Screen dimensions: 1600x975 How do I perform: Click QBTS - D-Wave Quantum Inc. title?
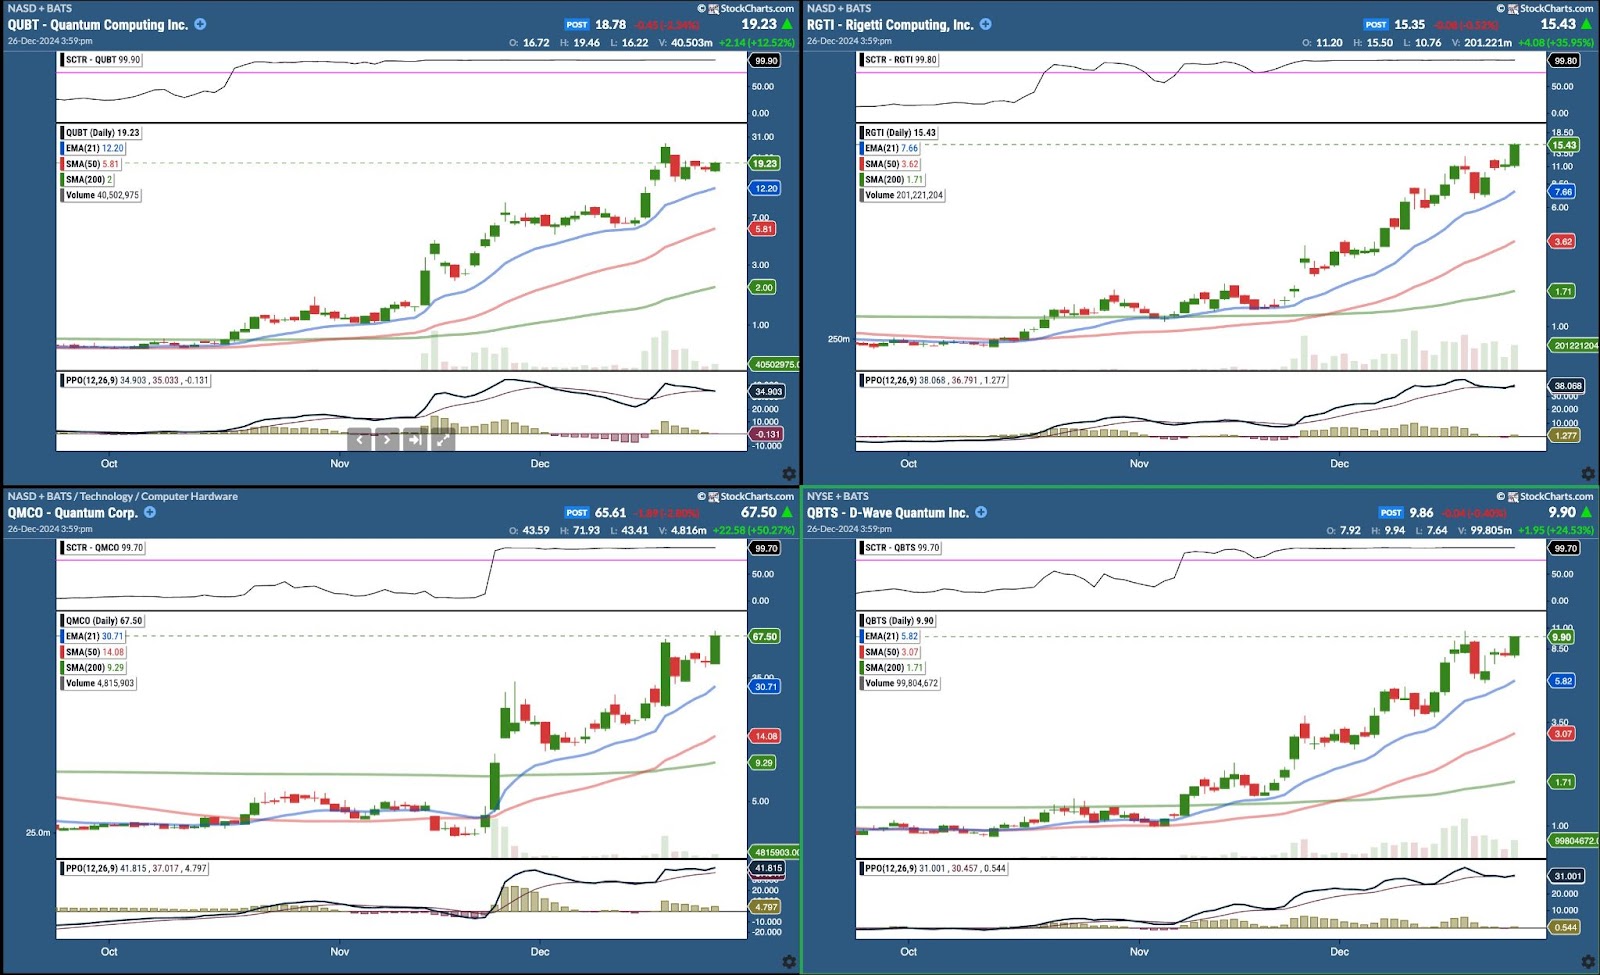(x=888, y=513)
